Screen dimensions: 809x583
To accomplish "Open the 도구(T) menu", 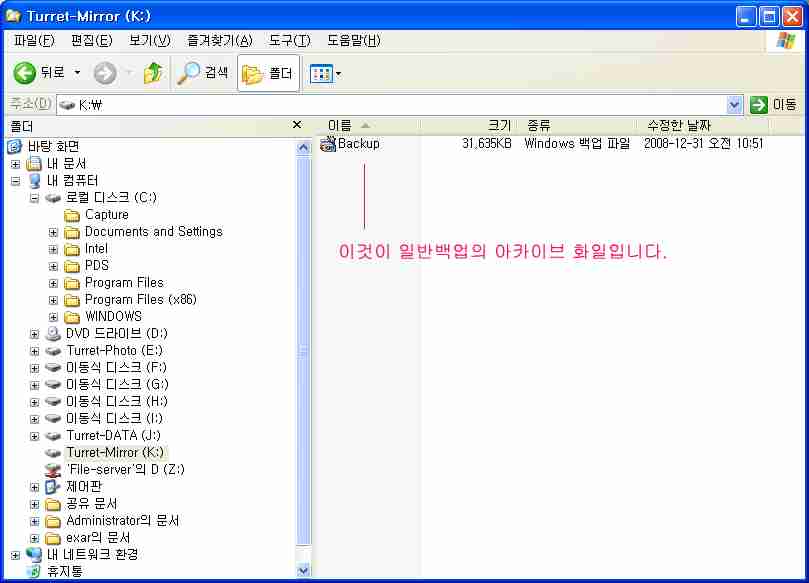I will pos(289,40).
